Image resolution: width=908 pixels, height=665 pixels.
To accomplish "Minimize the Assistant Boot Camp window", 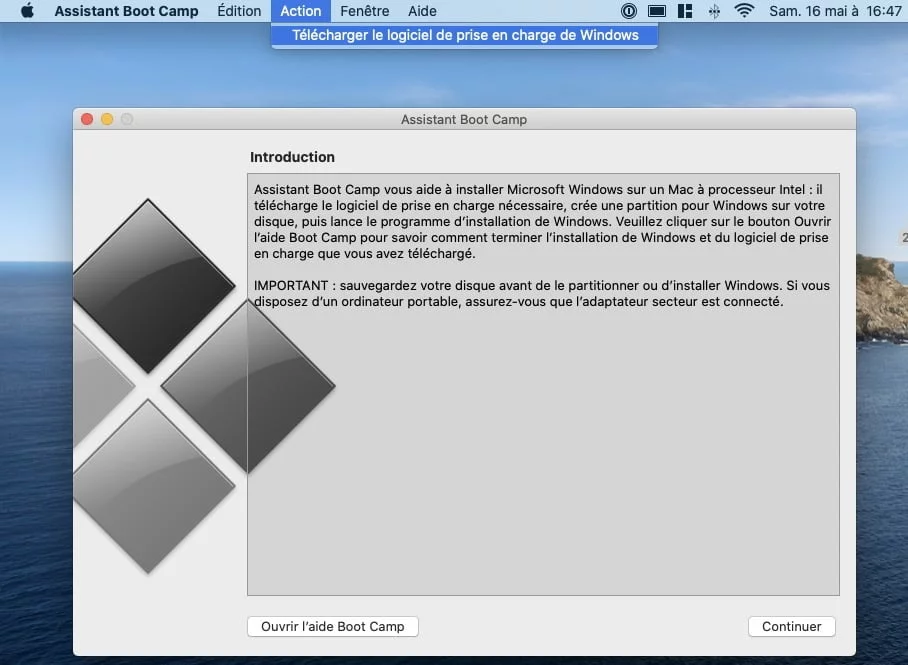I will (x=107, y=119).
